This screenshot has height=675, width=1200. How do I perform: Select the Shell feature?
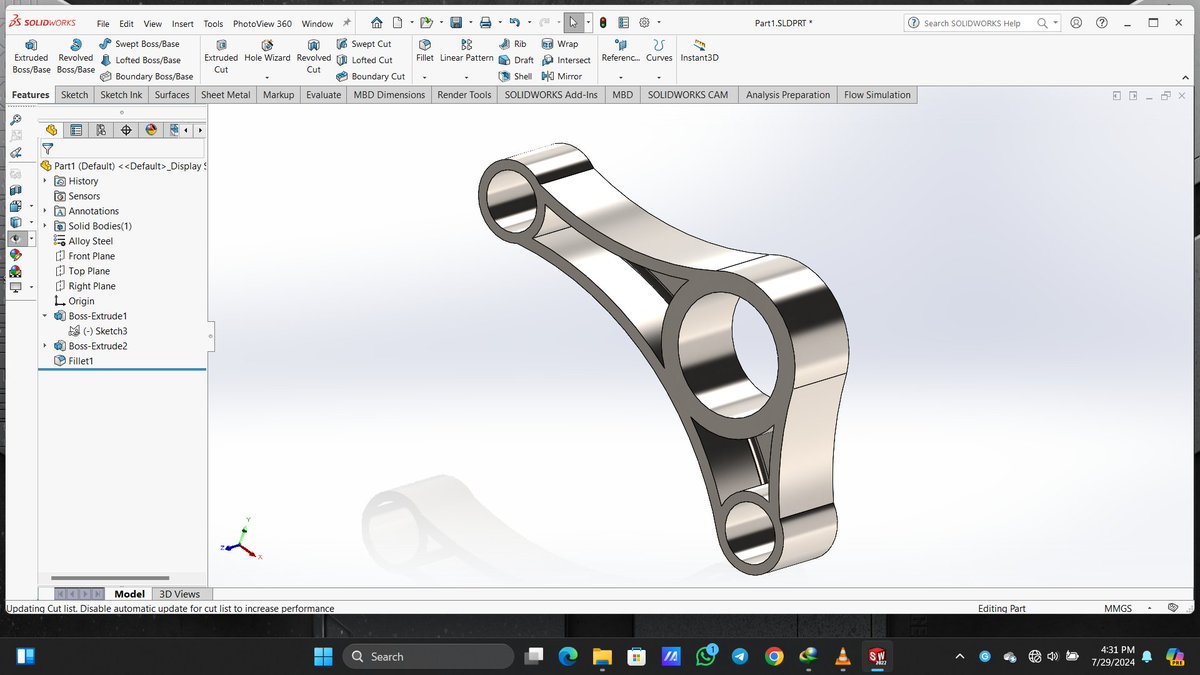(x=515, y=76)
